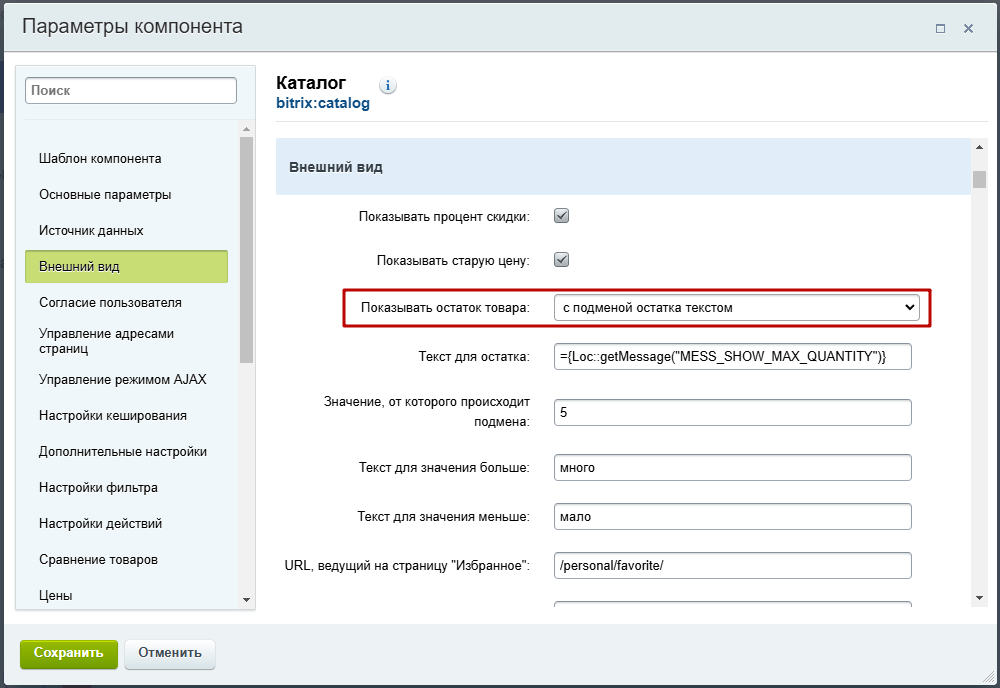Image resolution: width=1000 pixels, height=688 pixels.
Task: Select Внешний вид in sidebar
Action: tap(126, 267)
